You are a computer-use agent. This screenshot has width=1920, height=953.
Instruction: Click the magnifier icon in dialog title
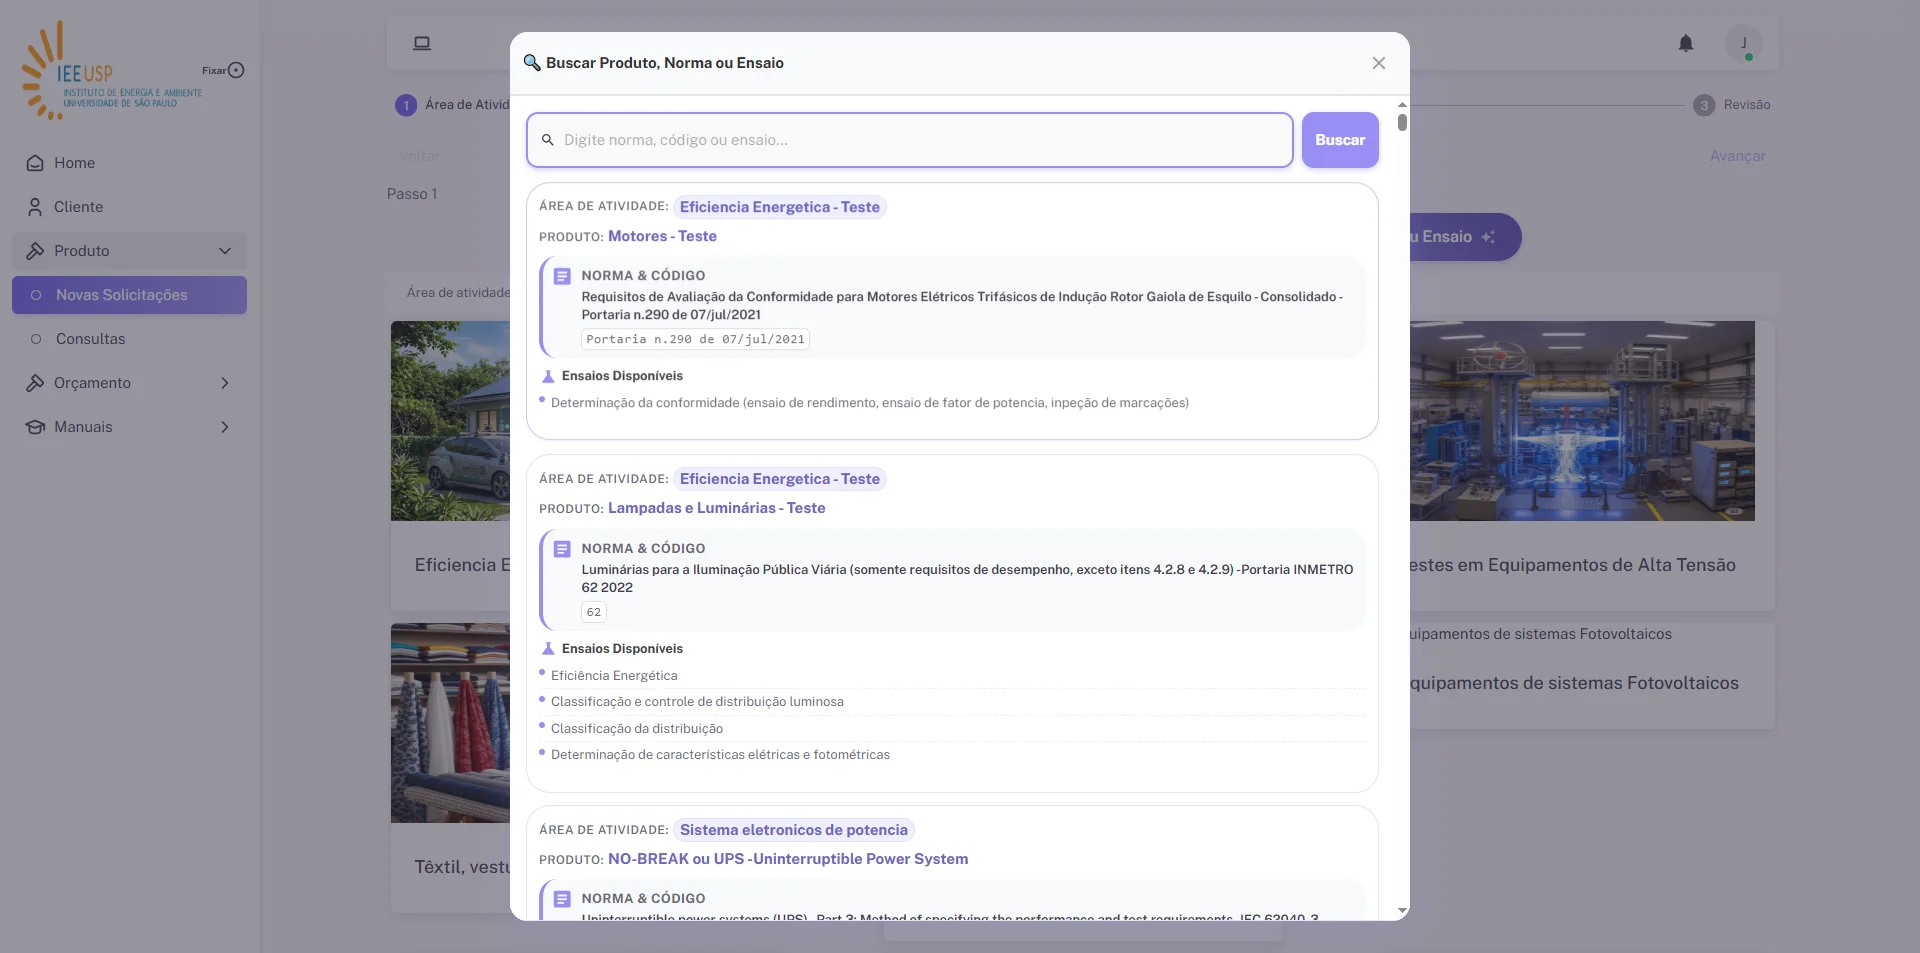coord(532,63)
